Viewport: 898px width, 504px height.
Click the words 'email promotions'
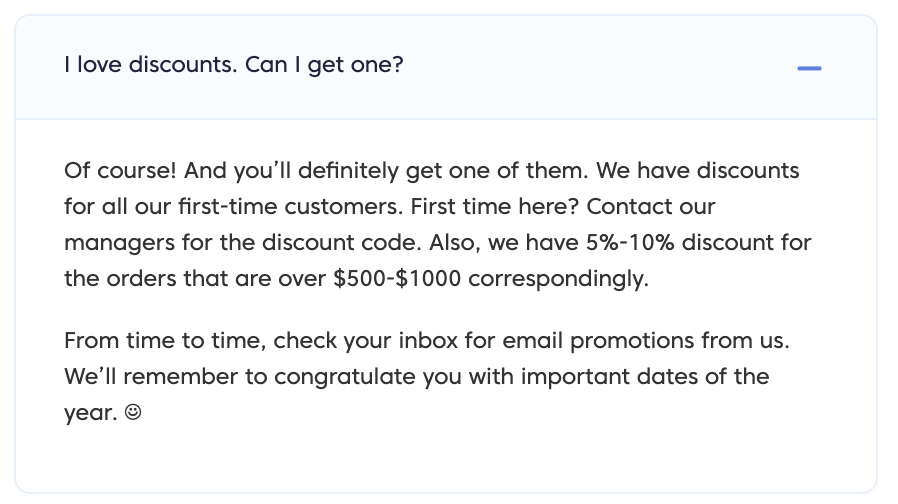coord(598,341)
